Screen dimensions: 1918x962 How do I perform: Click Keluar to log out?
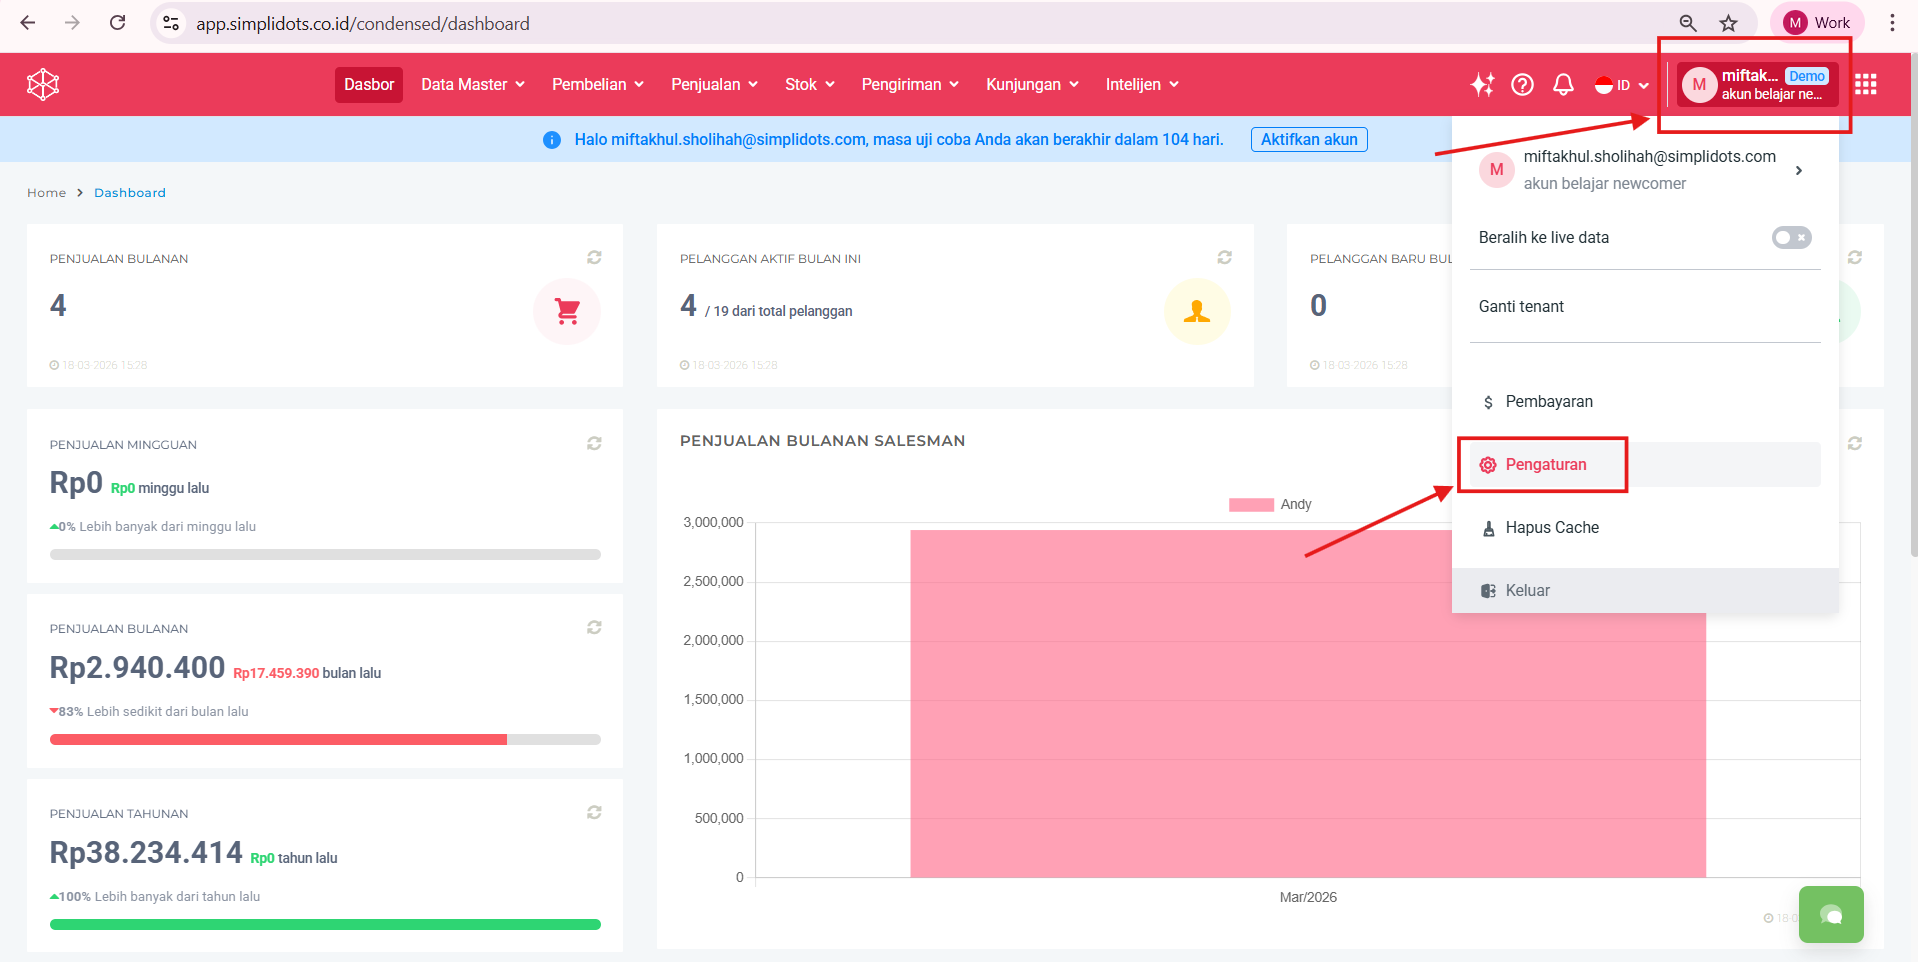[x=1527, y=591]
